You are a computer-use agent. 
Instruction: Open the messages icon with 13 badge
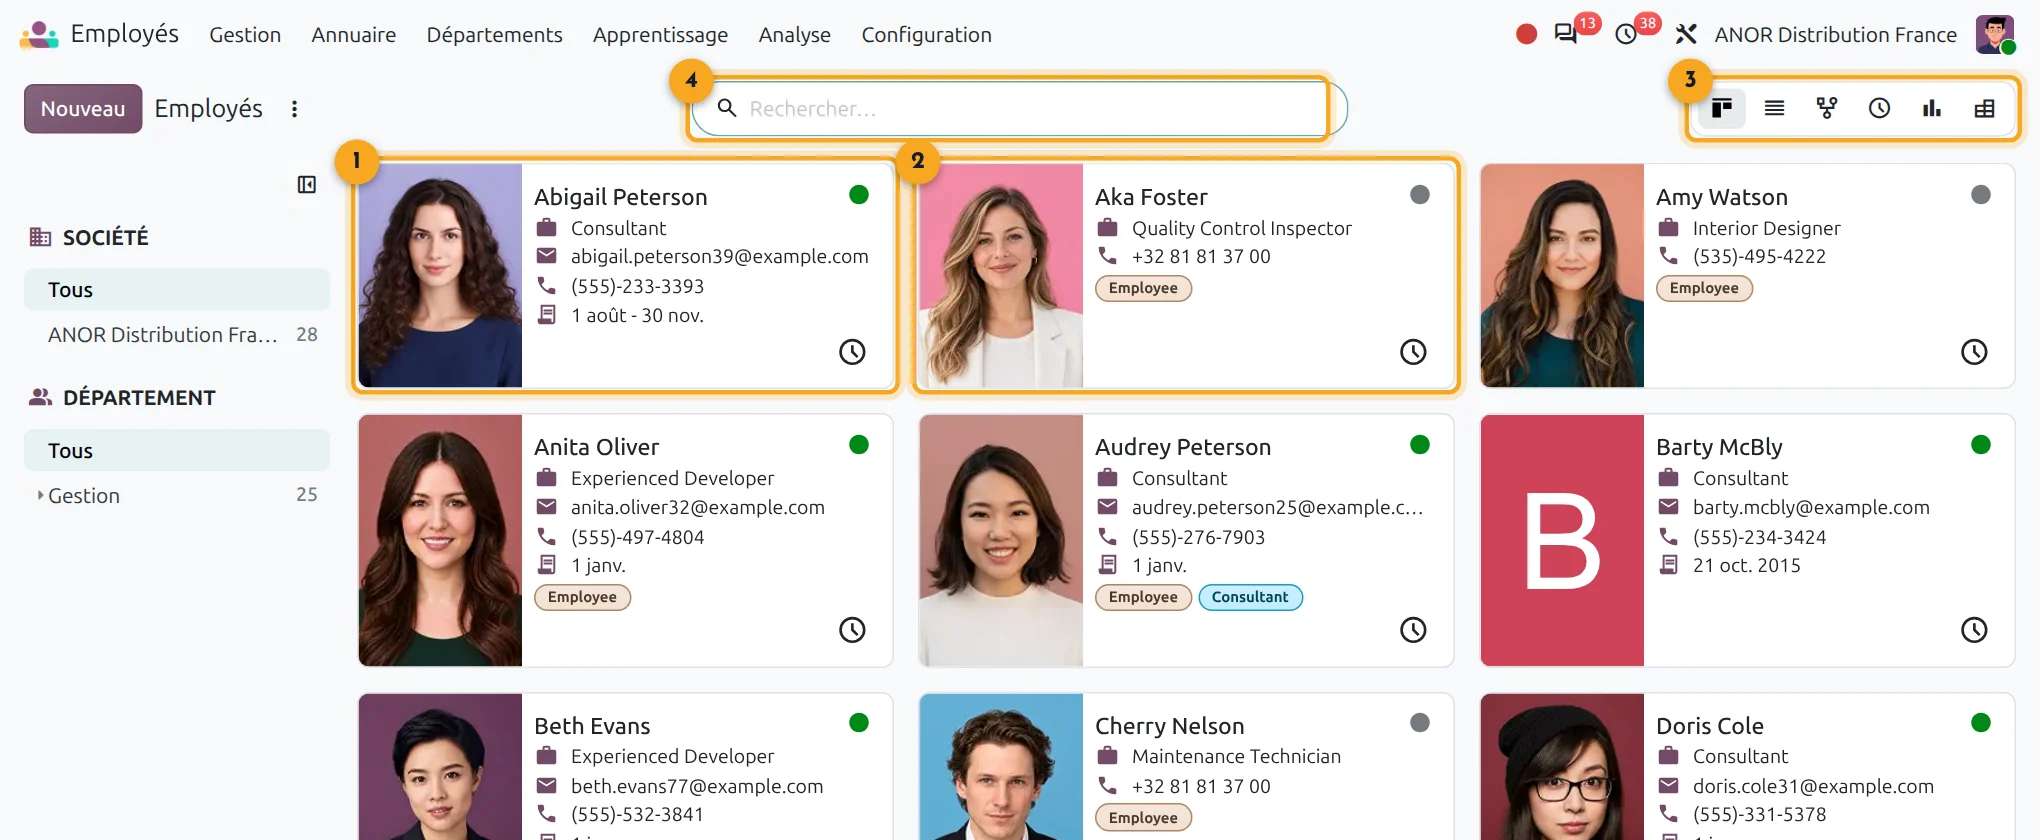(x=1566, y=34)
